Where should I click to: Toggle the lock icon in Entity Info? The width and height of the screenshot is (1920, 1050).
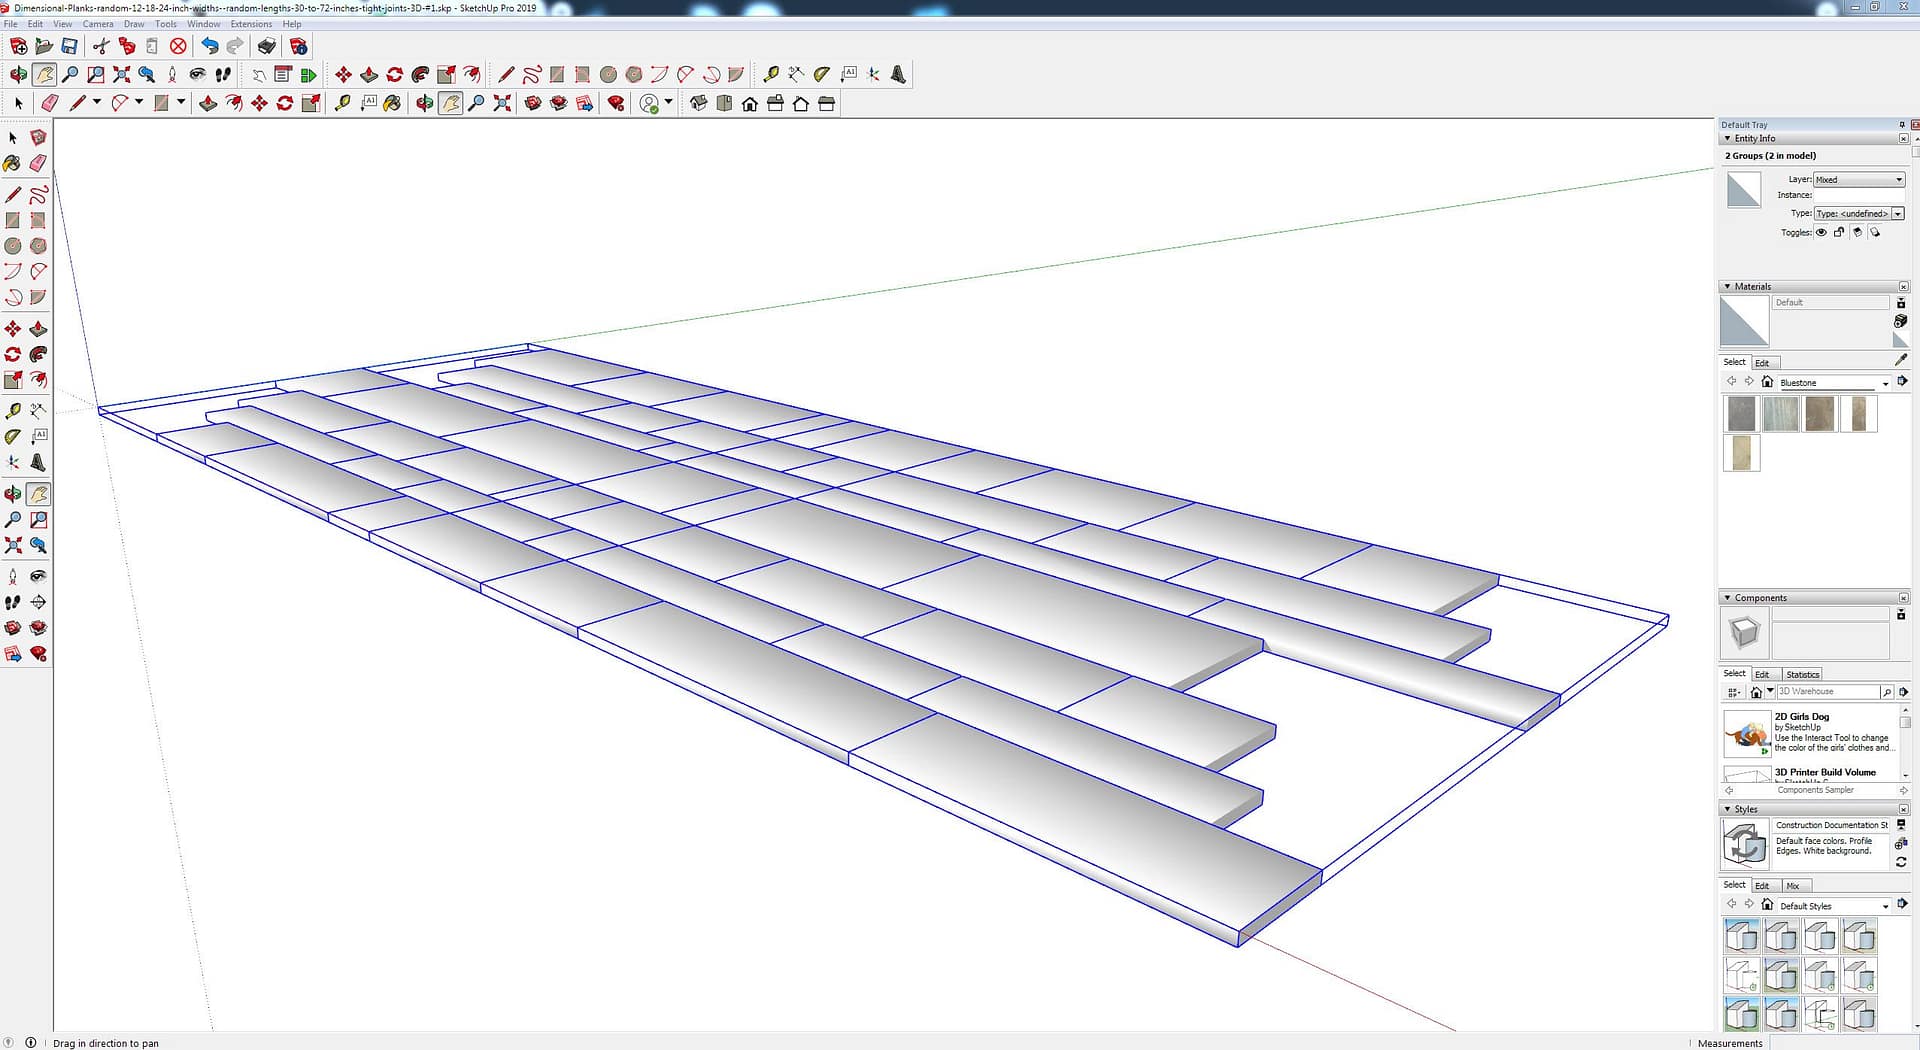click(x=1839, y=232)
